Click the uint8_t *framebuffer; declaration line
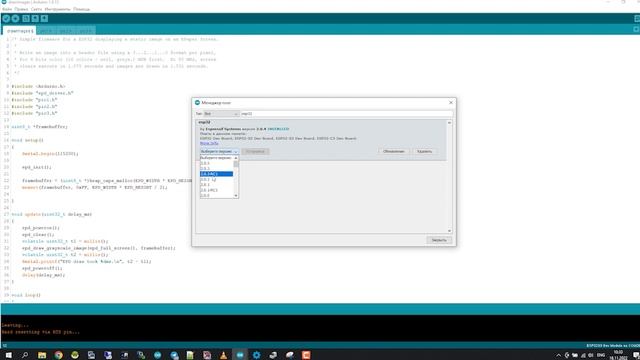 (40, 127)
